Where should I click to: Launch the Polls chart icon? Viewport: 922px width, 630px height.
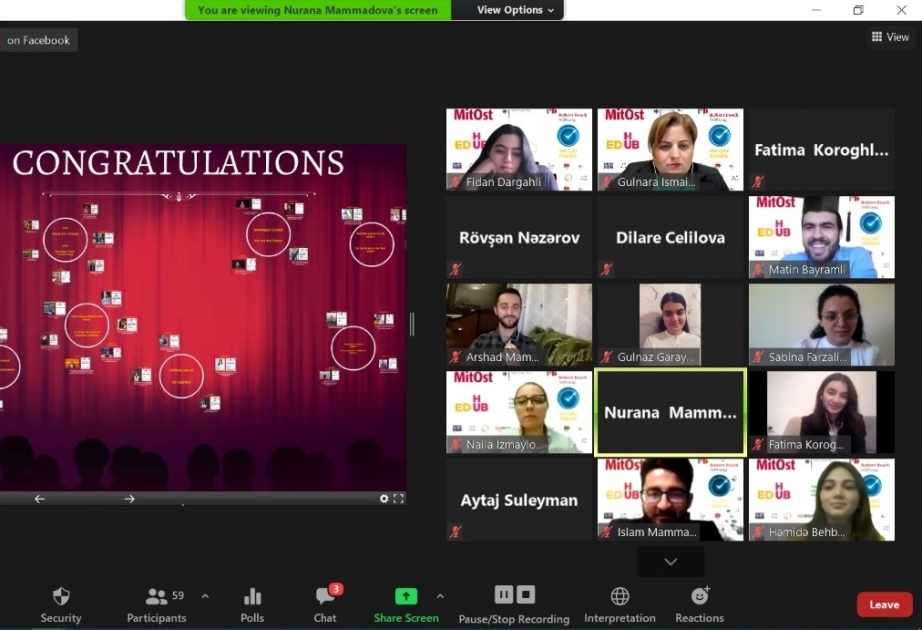[x=252, y=596]
